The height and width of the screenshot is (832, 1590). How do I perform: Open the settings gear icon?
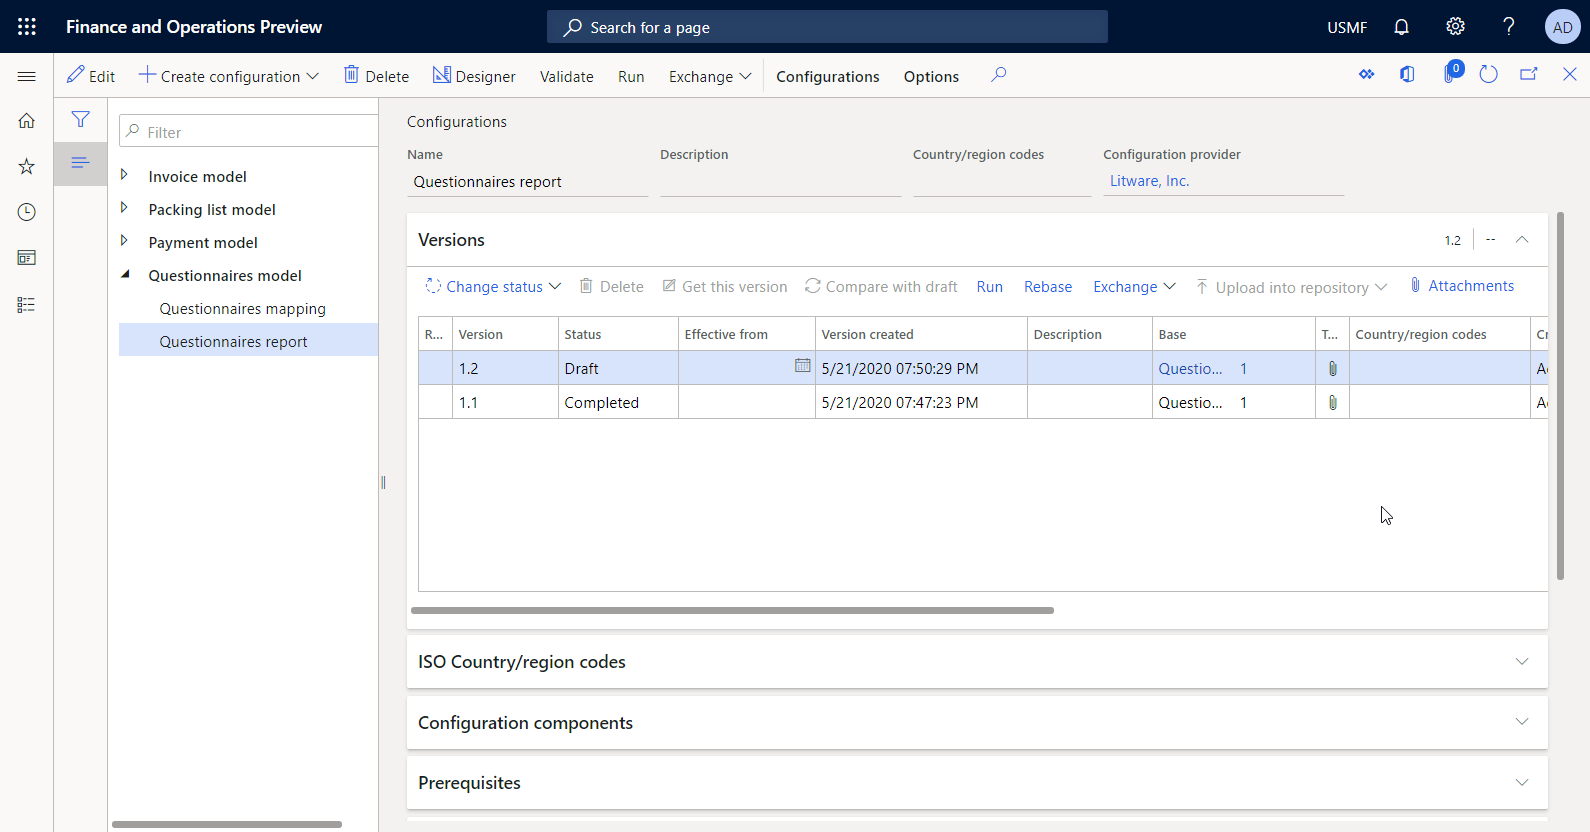pyautogui.click(x=1455, y=27)
